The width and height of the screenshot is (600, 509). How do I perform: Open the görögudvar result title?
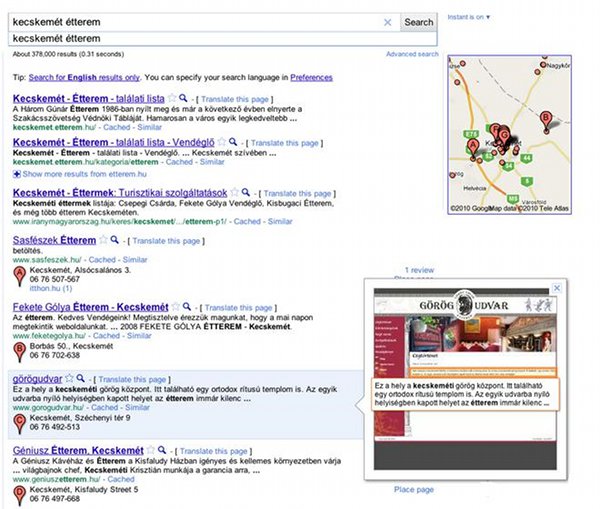coord(37,379)
